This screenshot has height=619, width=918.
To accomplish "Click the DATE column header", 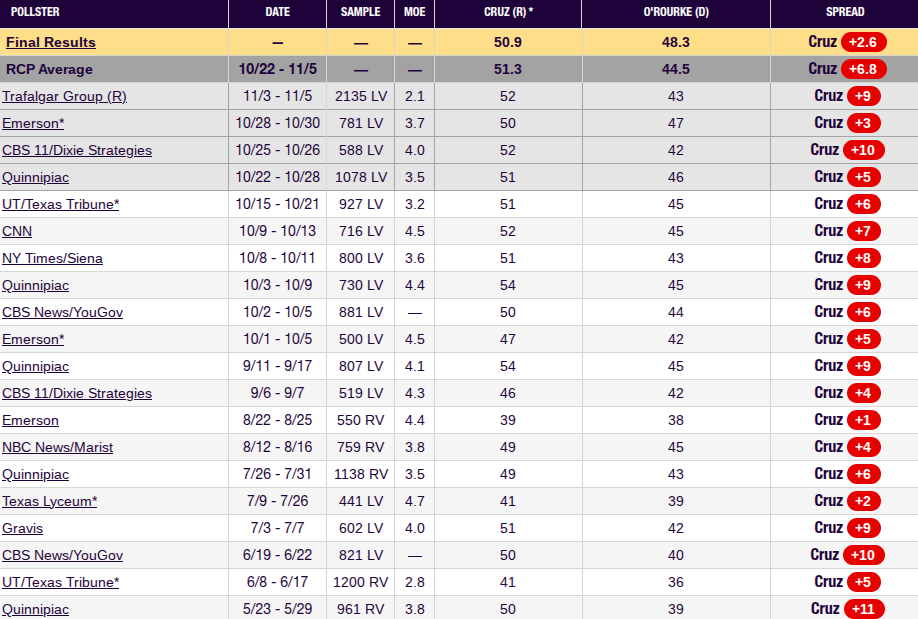I will tap(278, 12).
